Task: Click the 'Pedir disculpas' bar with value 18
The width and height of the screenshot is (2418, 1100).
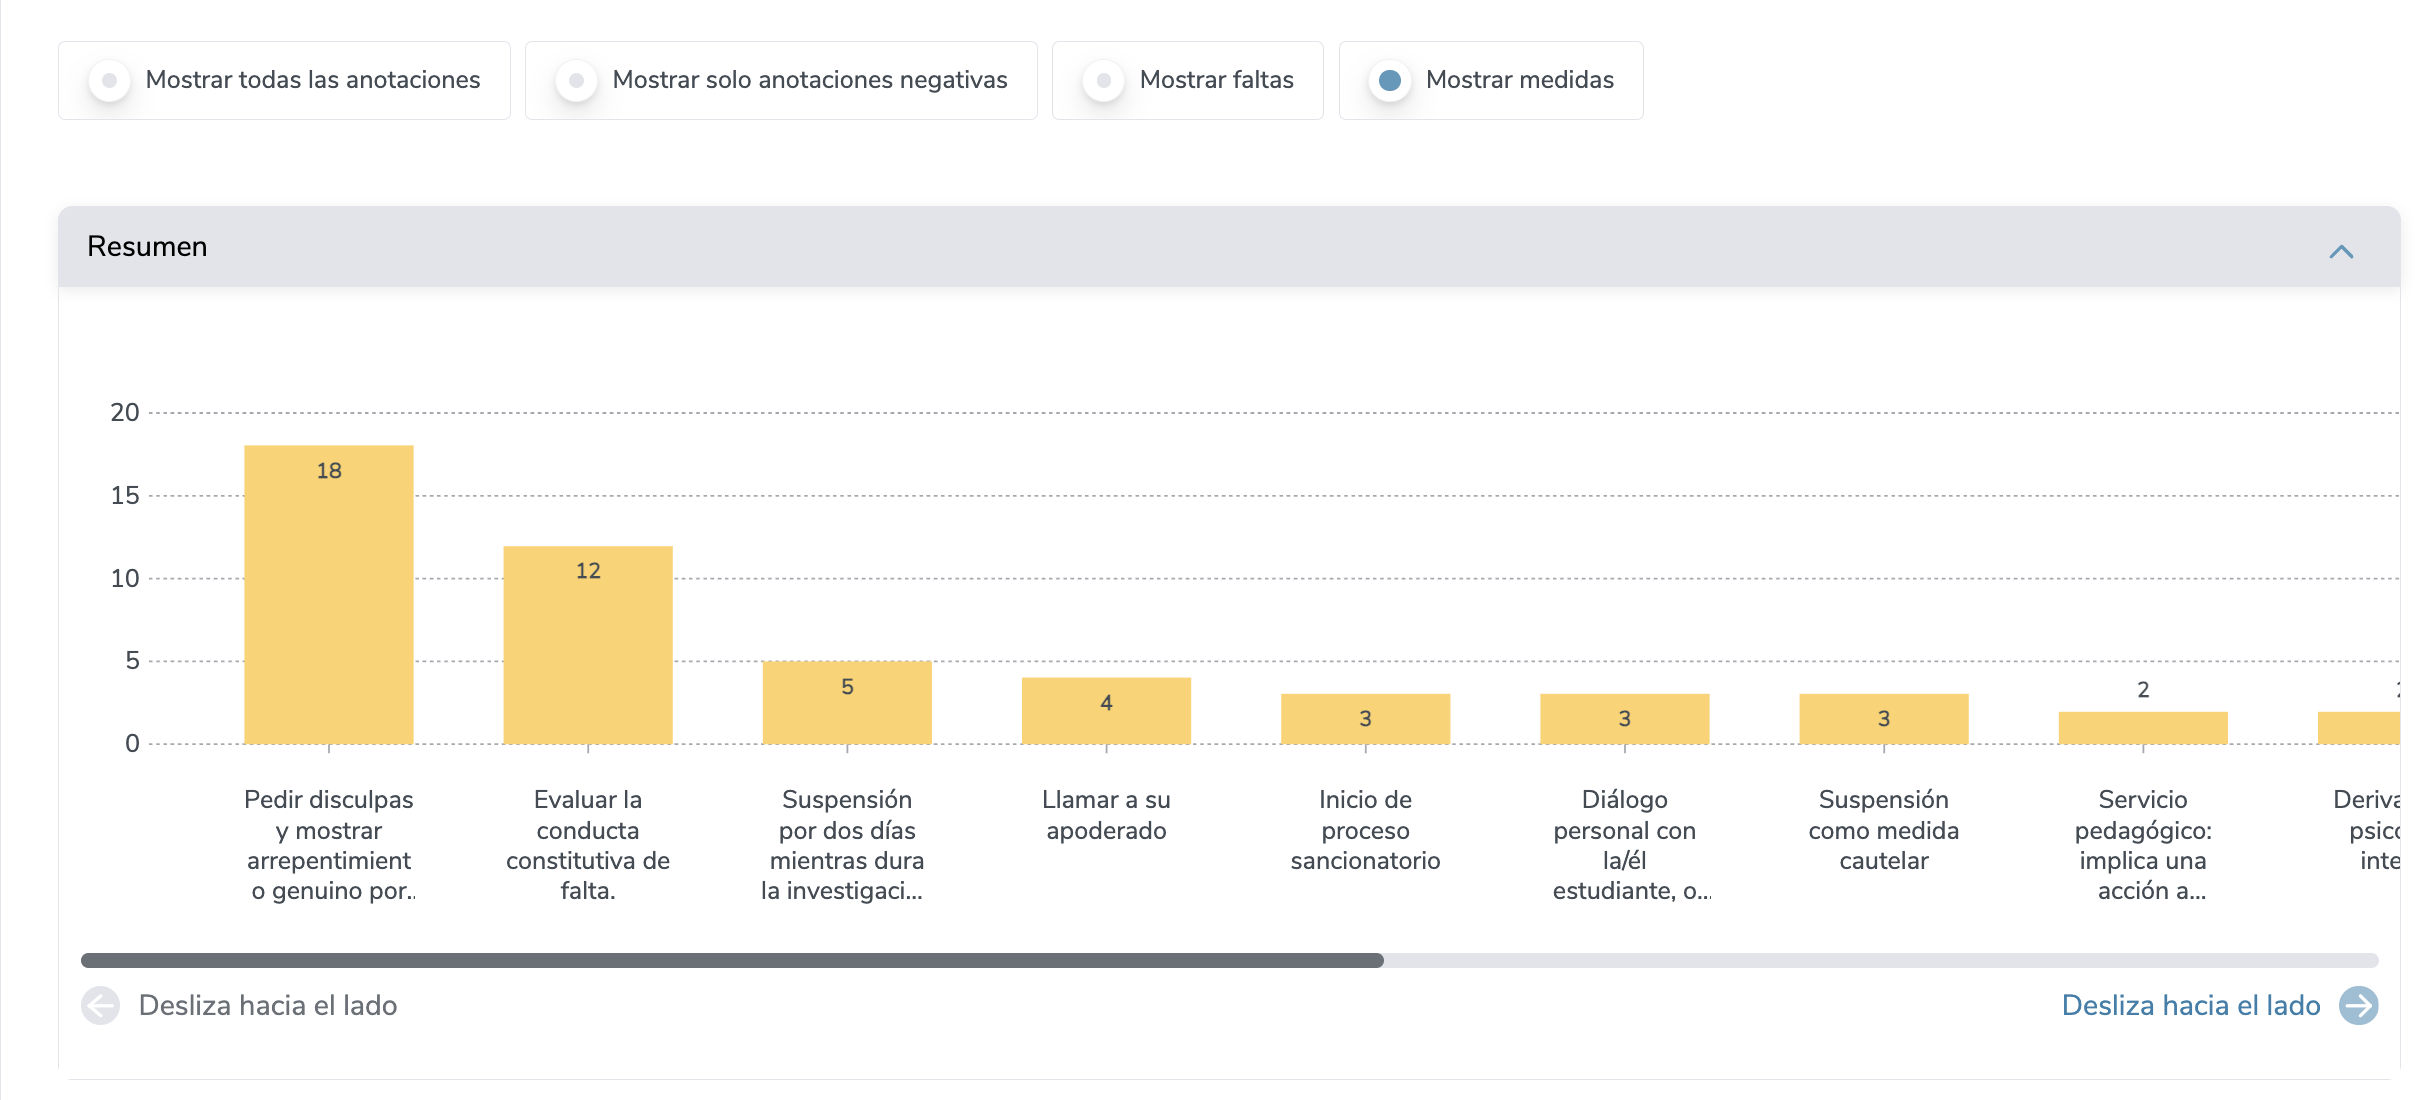Action: [x=329, y=600]
